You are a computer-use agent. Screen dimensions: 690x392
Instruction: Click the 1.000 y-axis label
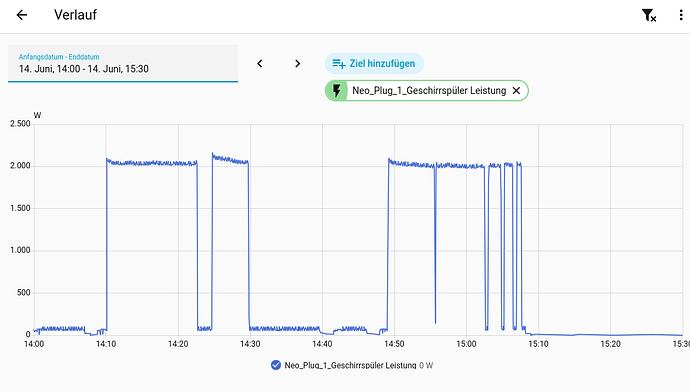20,250
